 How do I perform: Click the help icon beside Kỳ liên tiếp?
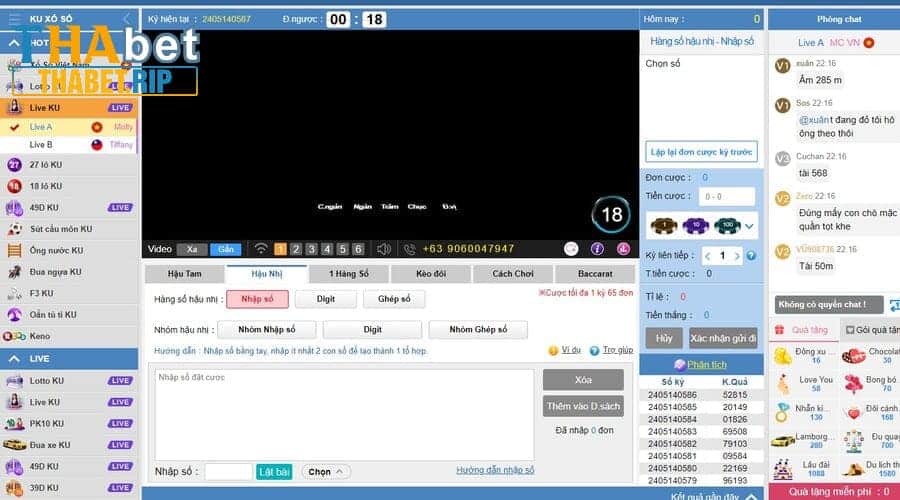pyautogui.click(x=751, y=256)
